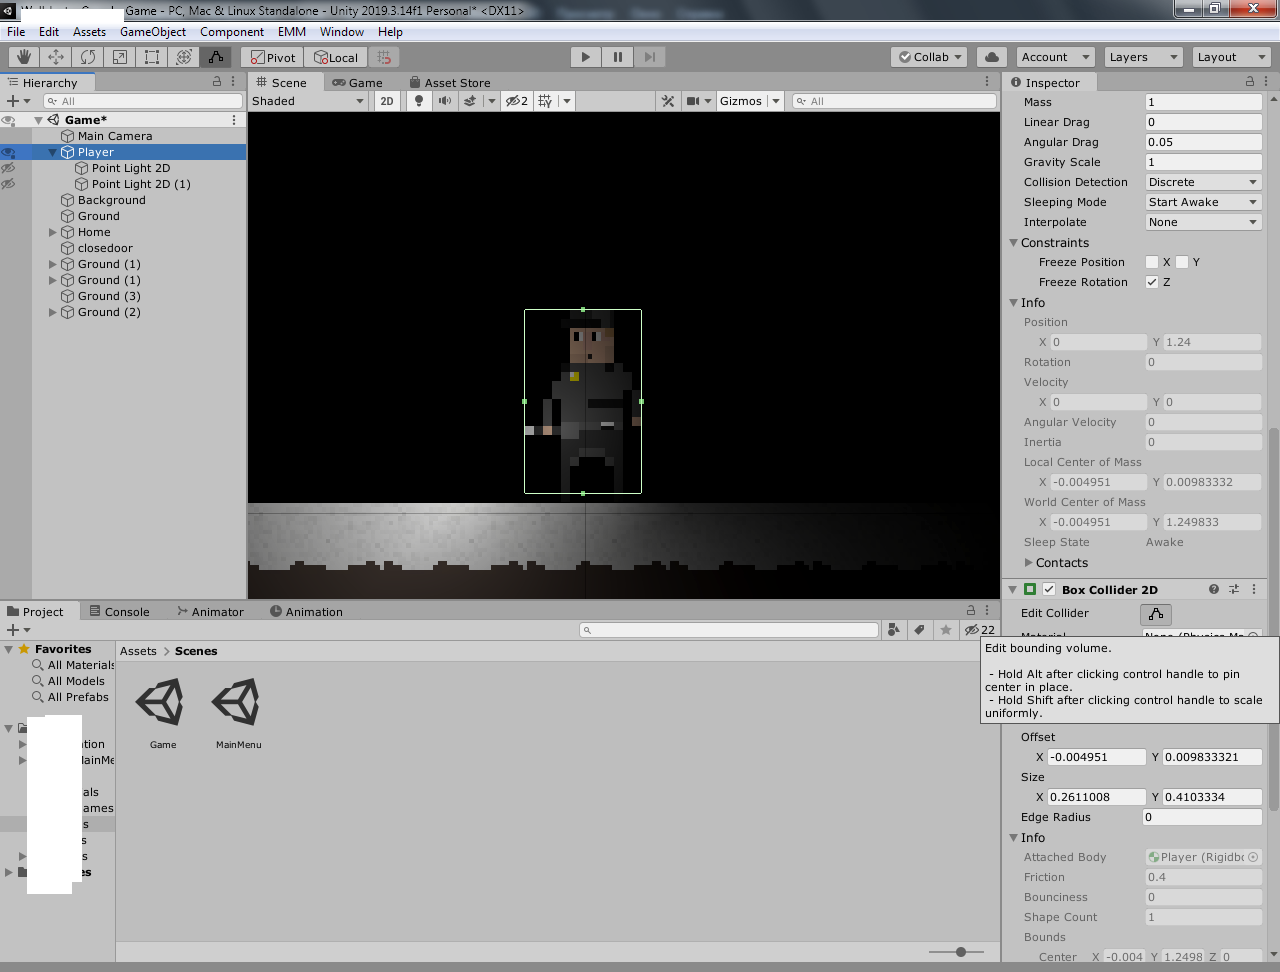
Task: Toggle Point Light 2D visibility eye
Action: click(x=8, y=168)
